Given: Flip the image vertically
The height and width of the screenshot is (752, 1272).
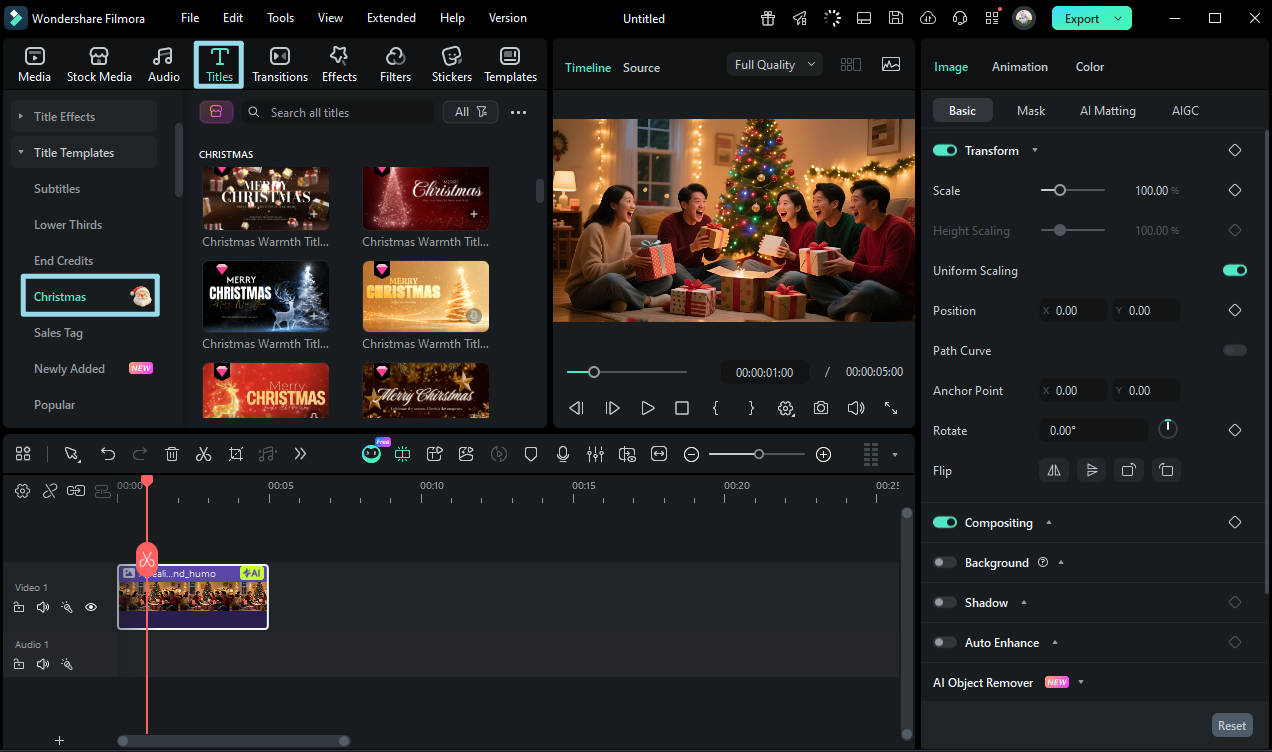Looking at the screenshot, I should 1091,470.
